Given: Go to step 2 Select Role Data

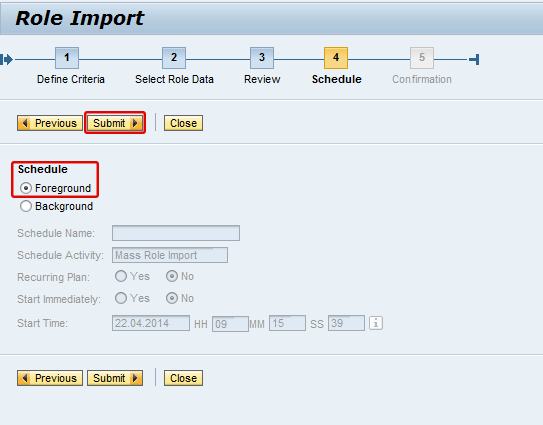Looking at the screenshot, I should click(x=174, y=58).
